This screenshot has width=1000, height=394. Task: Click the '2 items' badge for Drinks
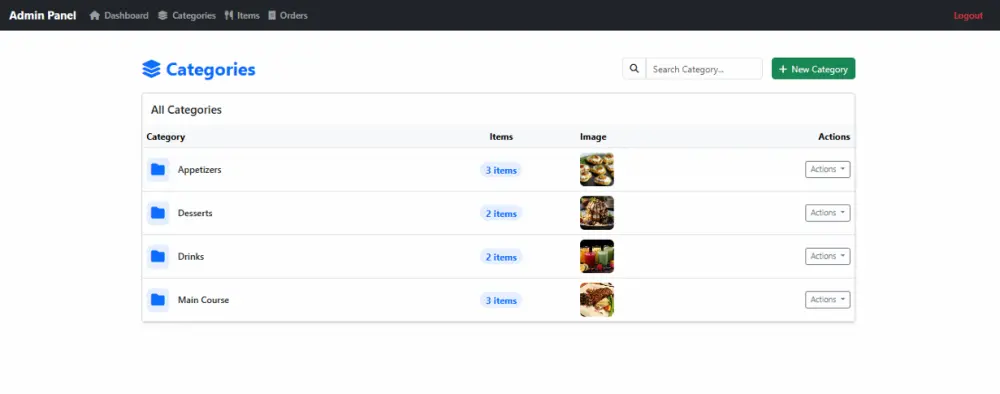(501, 257)
